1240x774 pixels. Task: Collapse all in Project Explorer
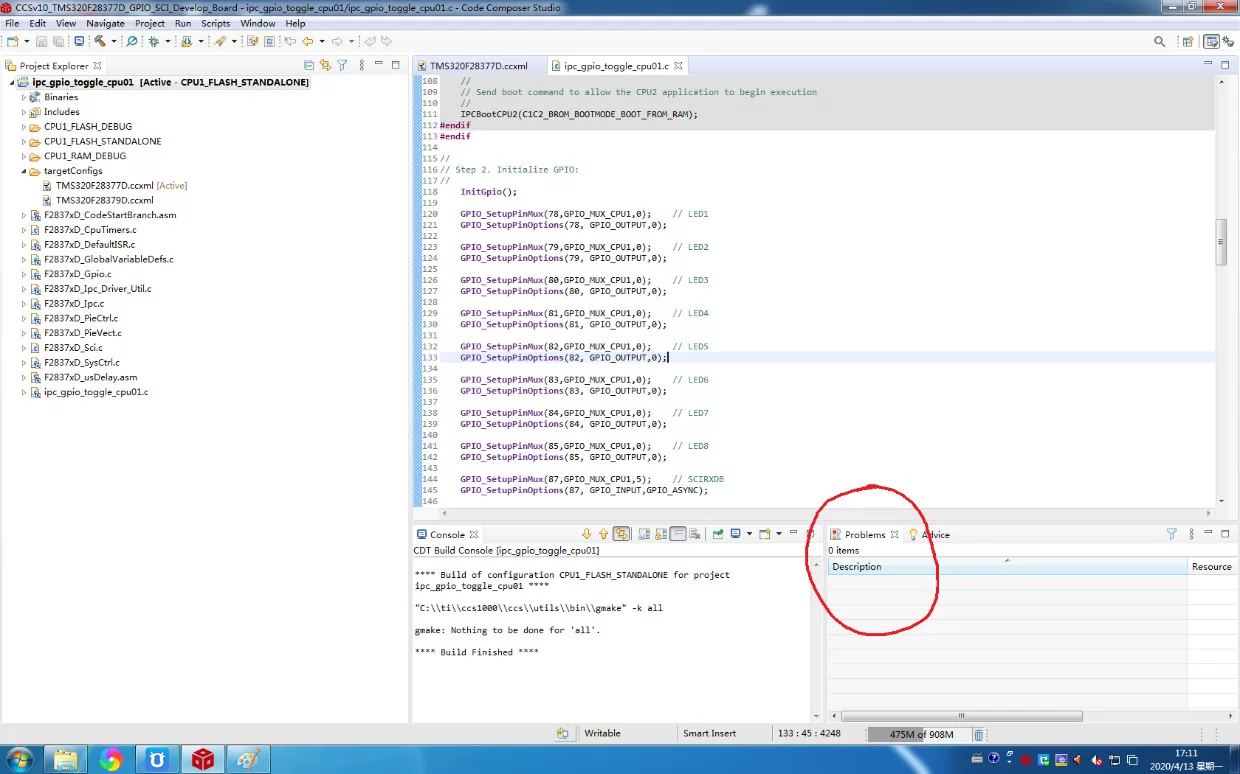(x=309, y=65)
